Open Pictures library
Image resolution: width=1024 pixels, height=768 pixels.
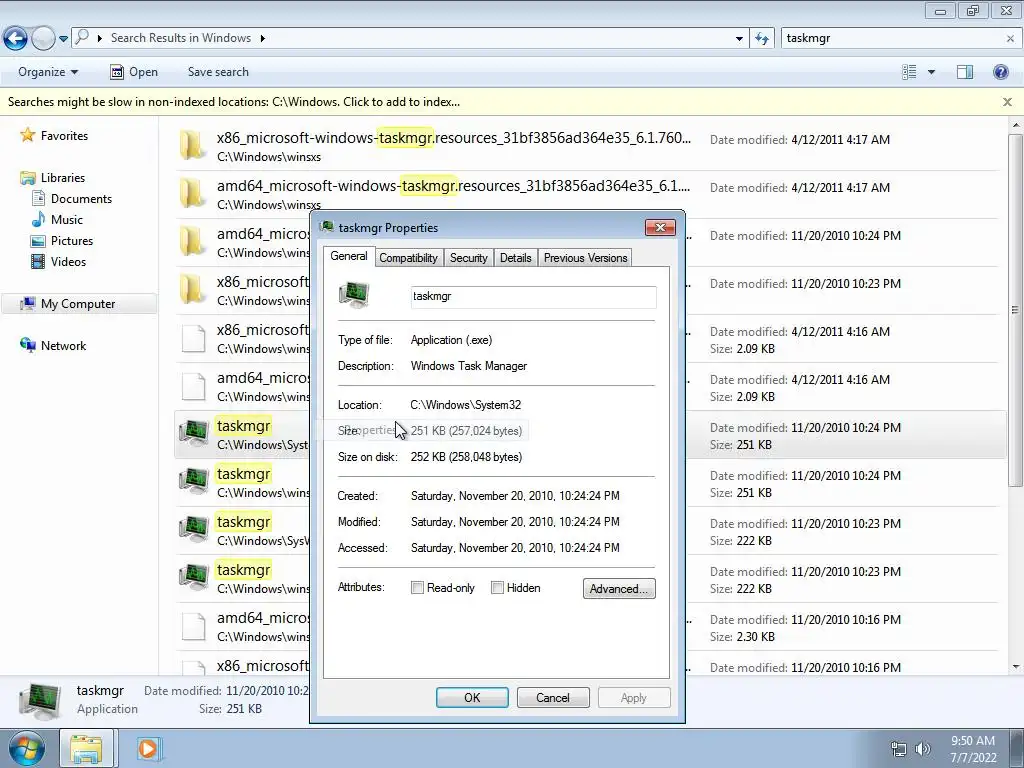pos(72,240)
